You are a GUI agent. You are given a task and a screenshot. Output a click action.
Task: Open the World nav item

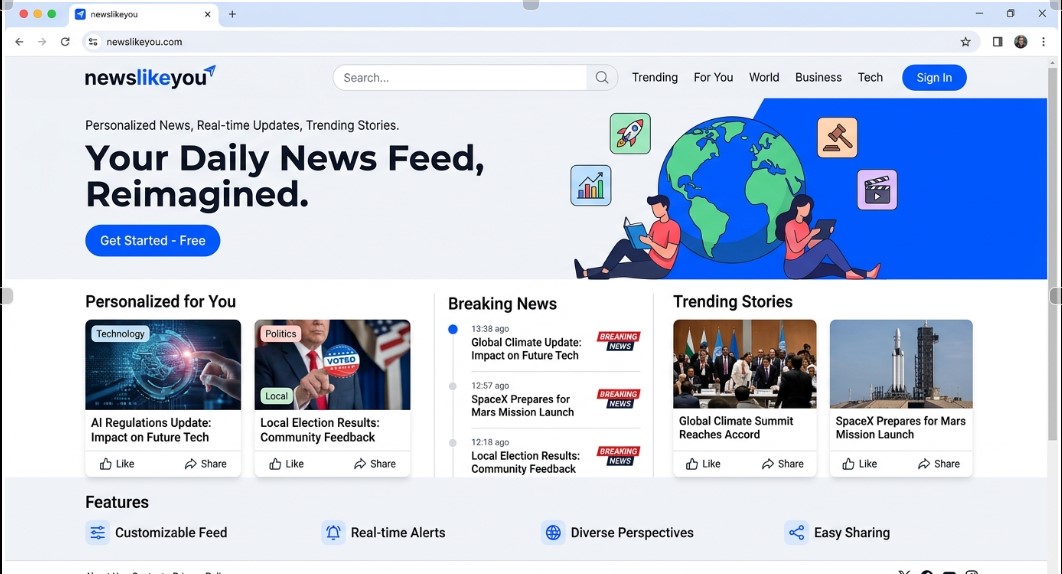[764, 77]
